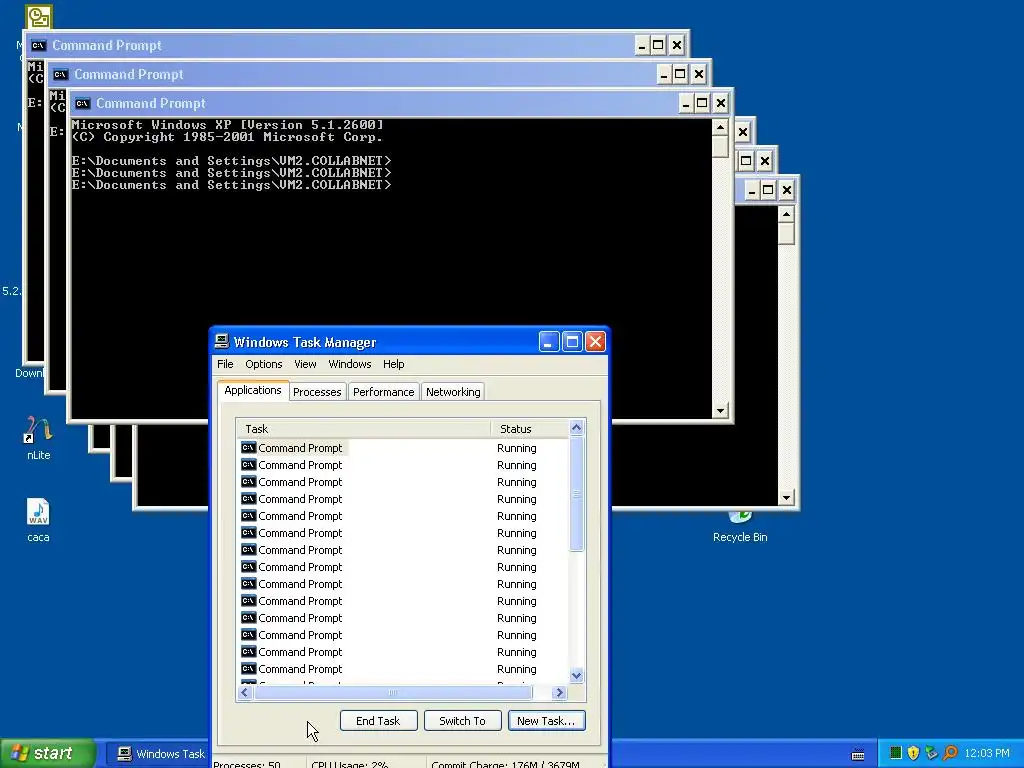
Task: Sort by the Task column header
Action: (363, 428)
